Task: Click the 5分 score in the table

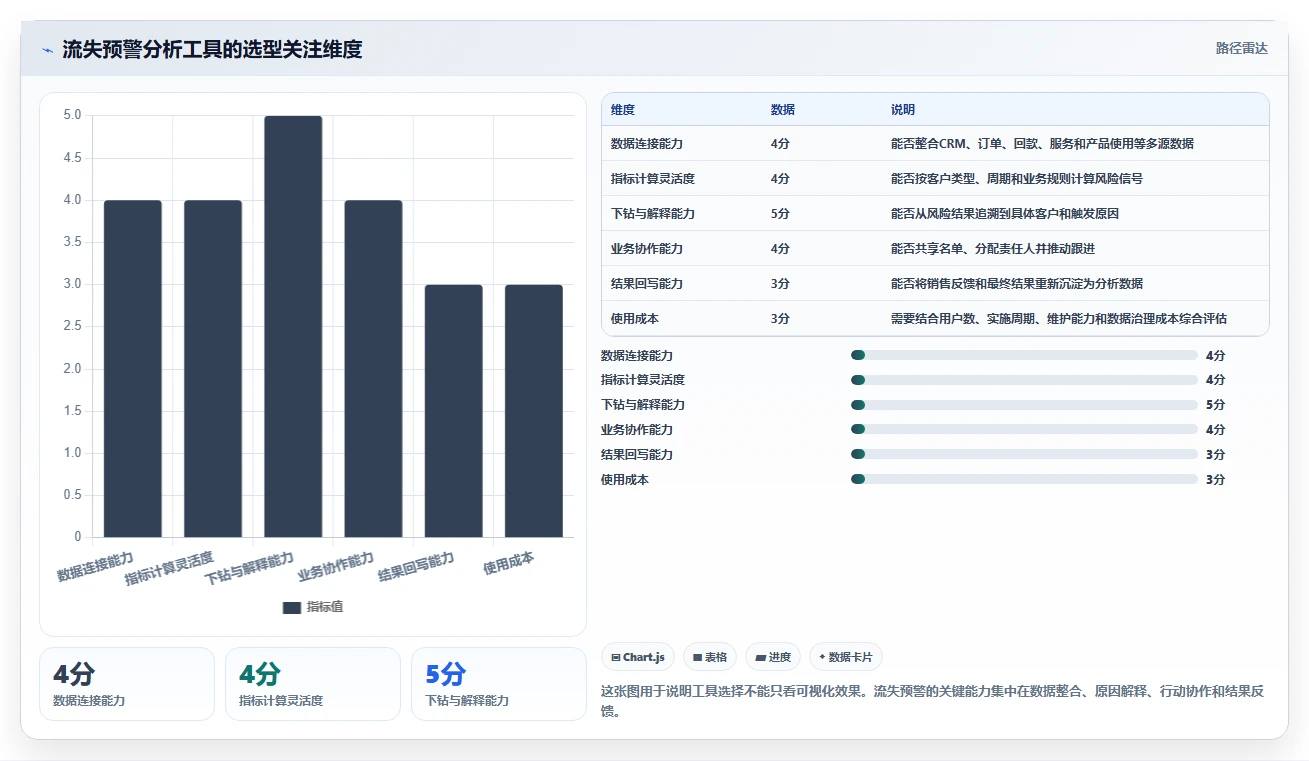Action: click(780, 214)
